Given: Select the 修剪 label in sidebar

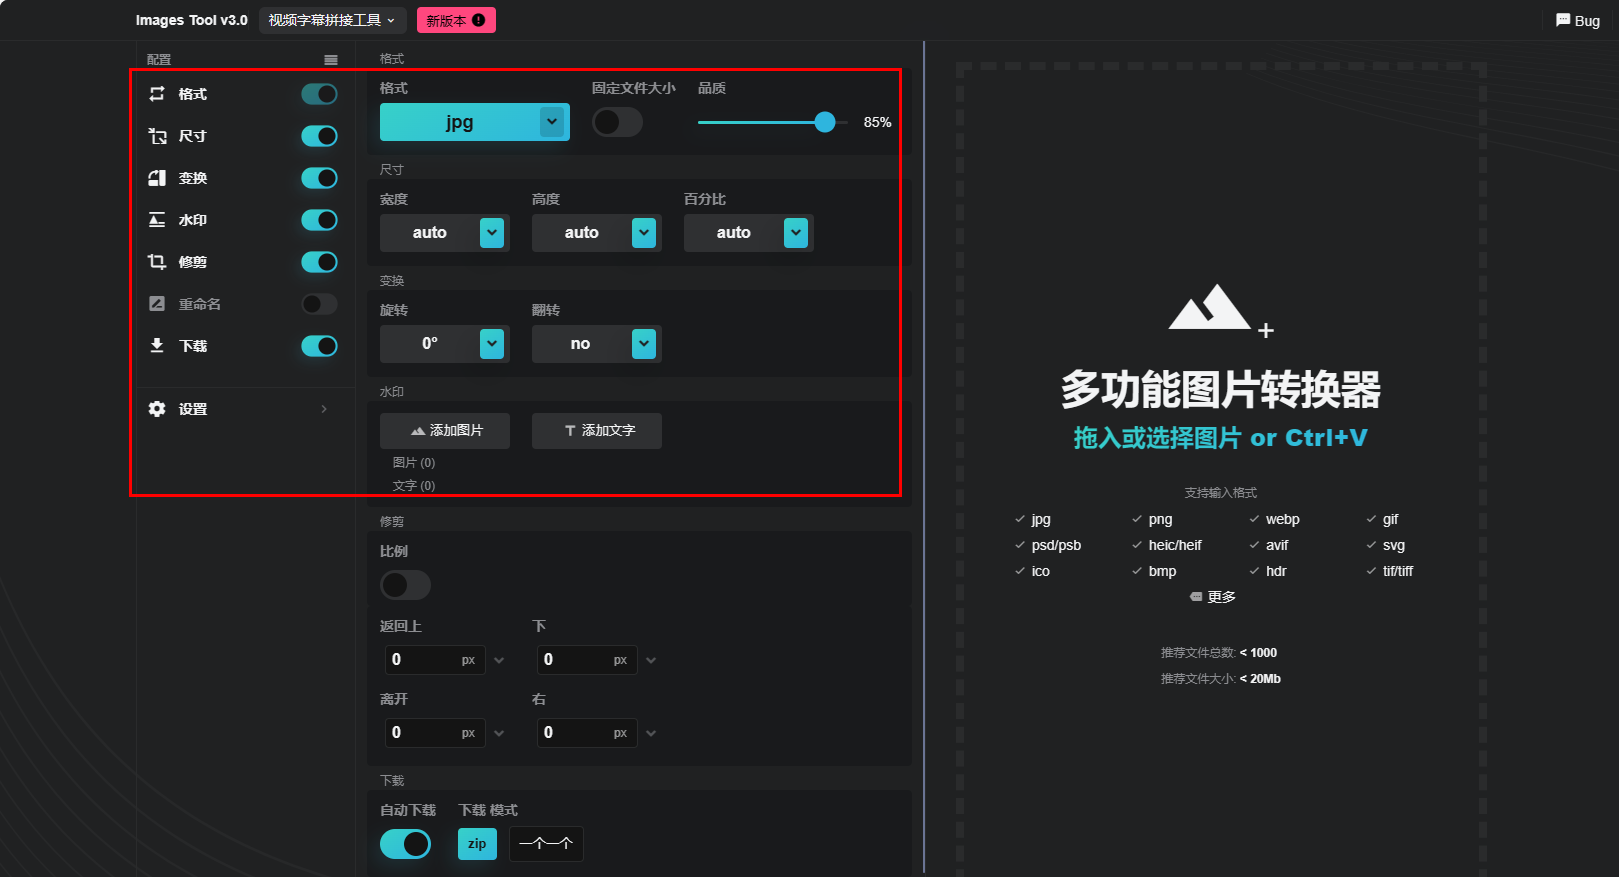Looking at the screenshot, I should [x=193, y=262].
